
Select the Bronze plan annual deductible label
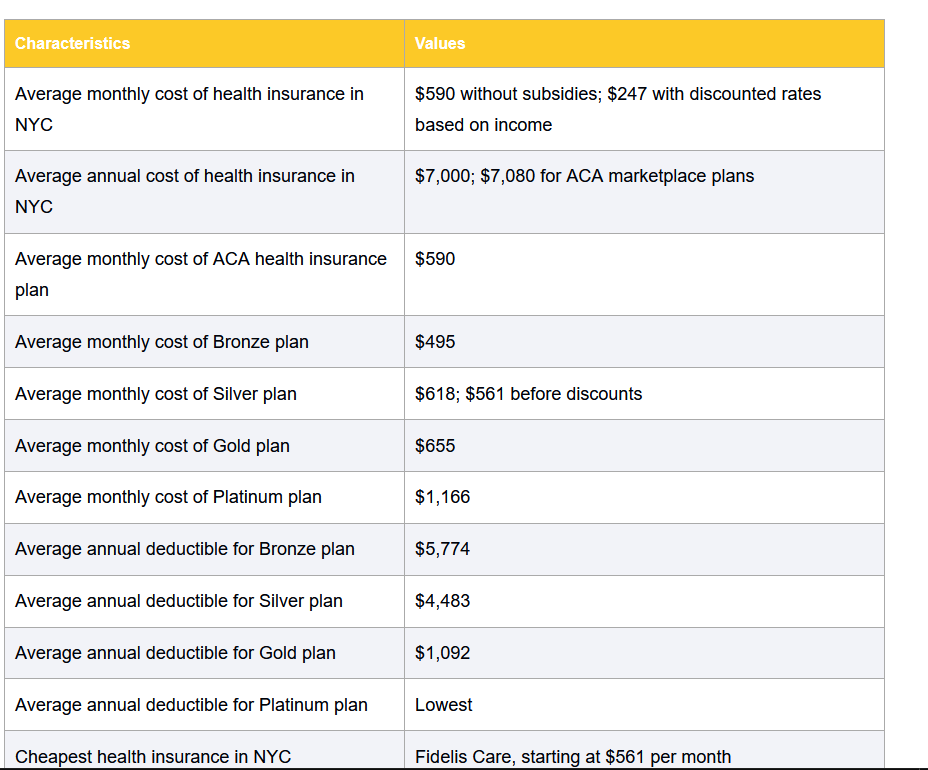[x=185, y=549]
